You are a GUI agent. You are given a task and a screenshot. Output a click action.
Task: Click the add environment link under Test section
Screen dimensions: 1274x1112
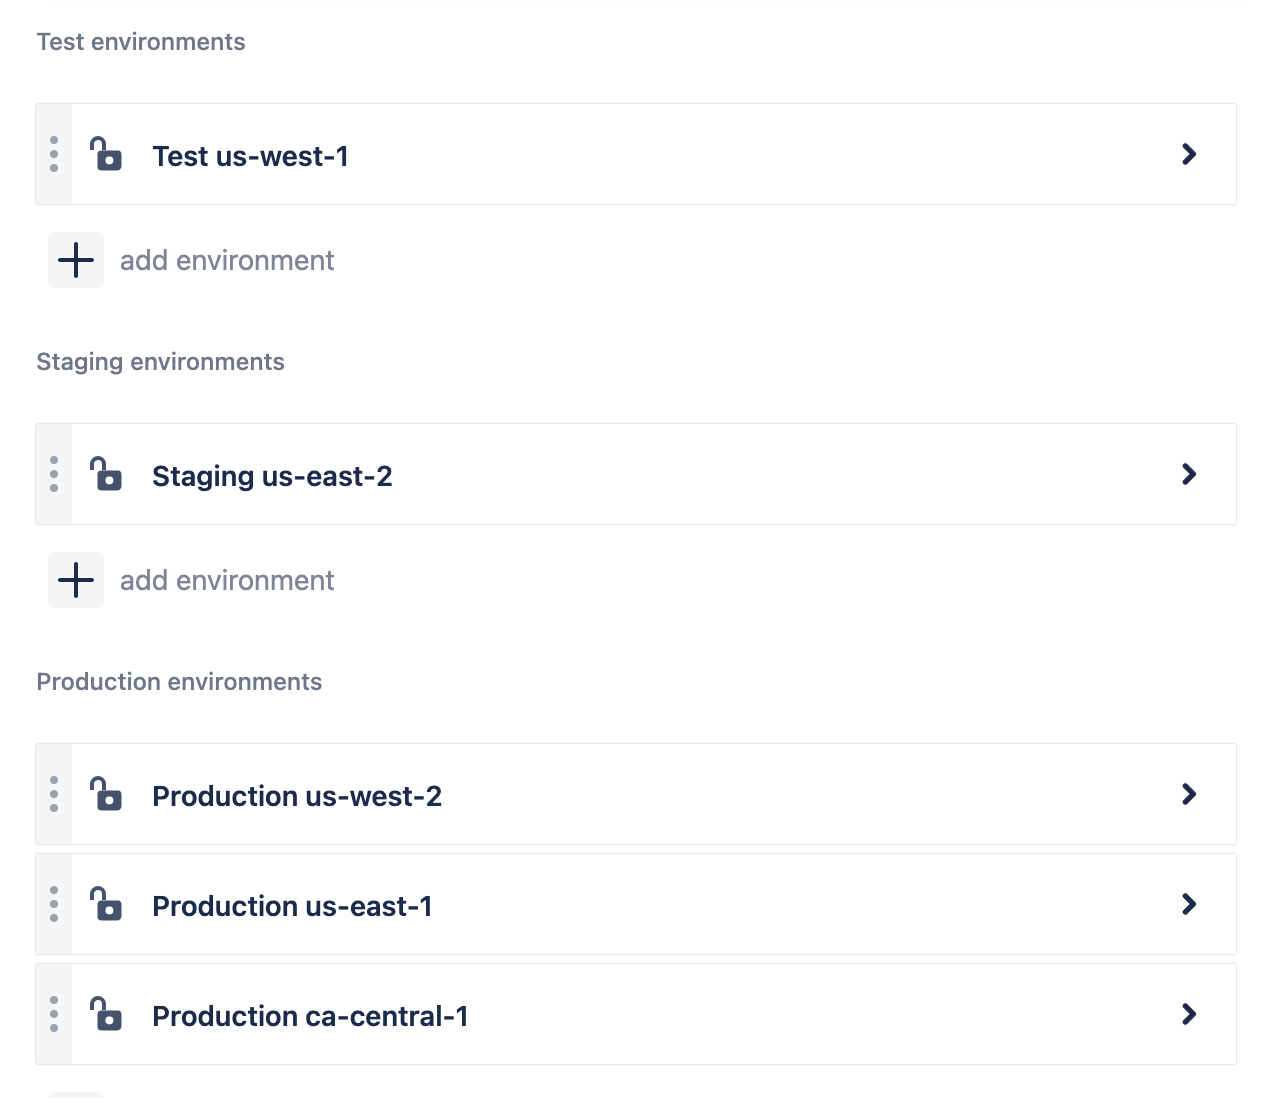point(227,259)
